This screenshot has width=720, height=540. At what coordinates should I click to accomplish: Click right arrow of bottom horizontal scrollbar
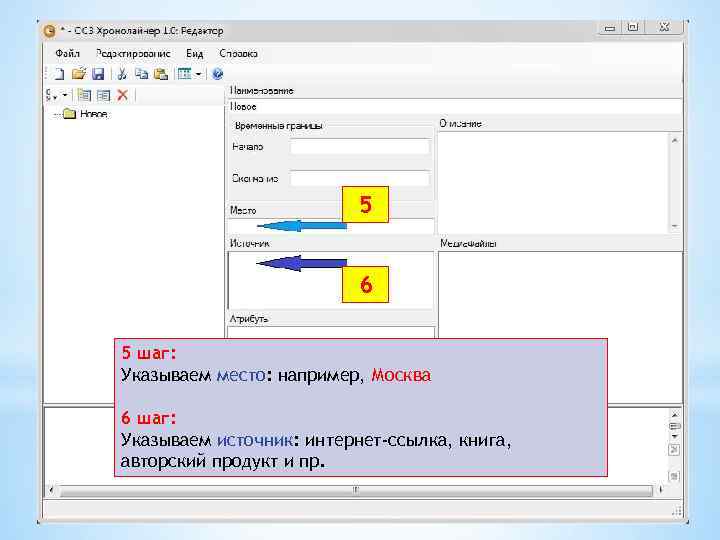661,490
